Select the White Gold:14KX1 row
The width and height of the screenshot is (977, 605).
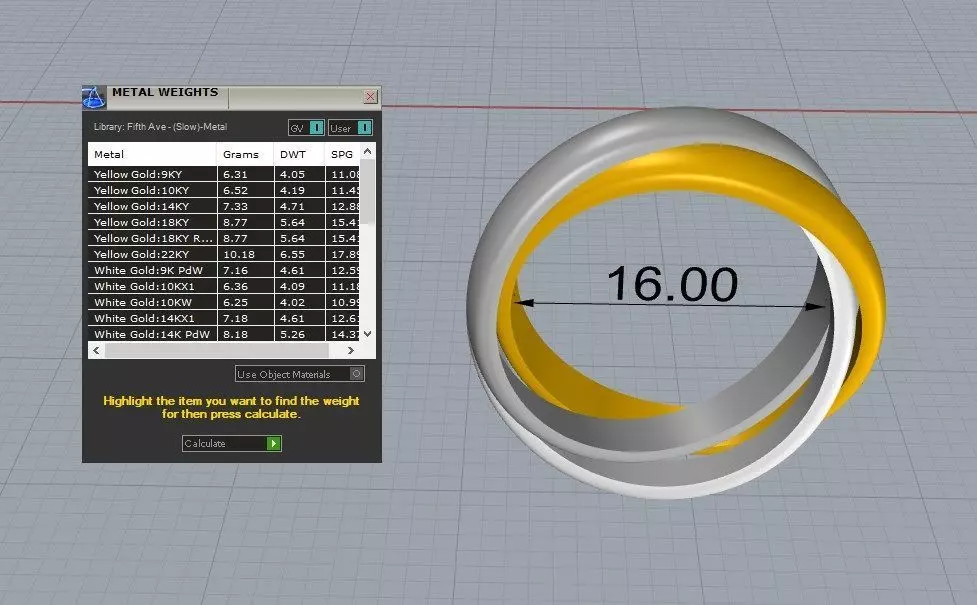click(x=224, y=318)
